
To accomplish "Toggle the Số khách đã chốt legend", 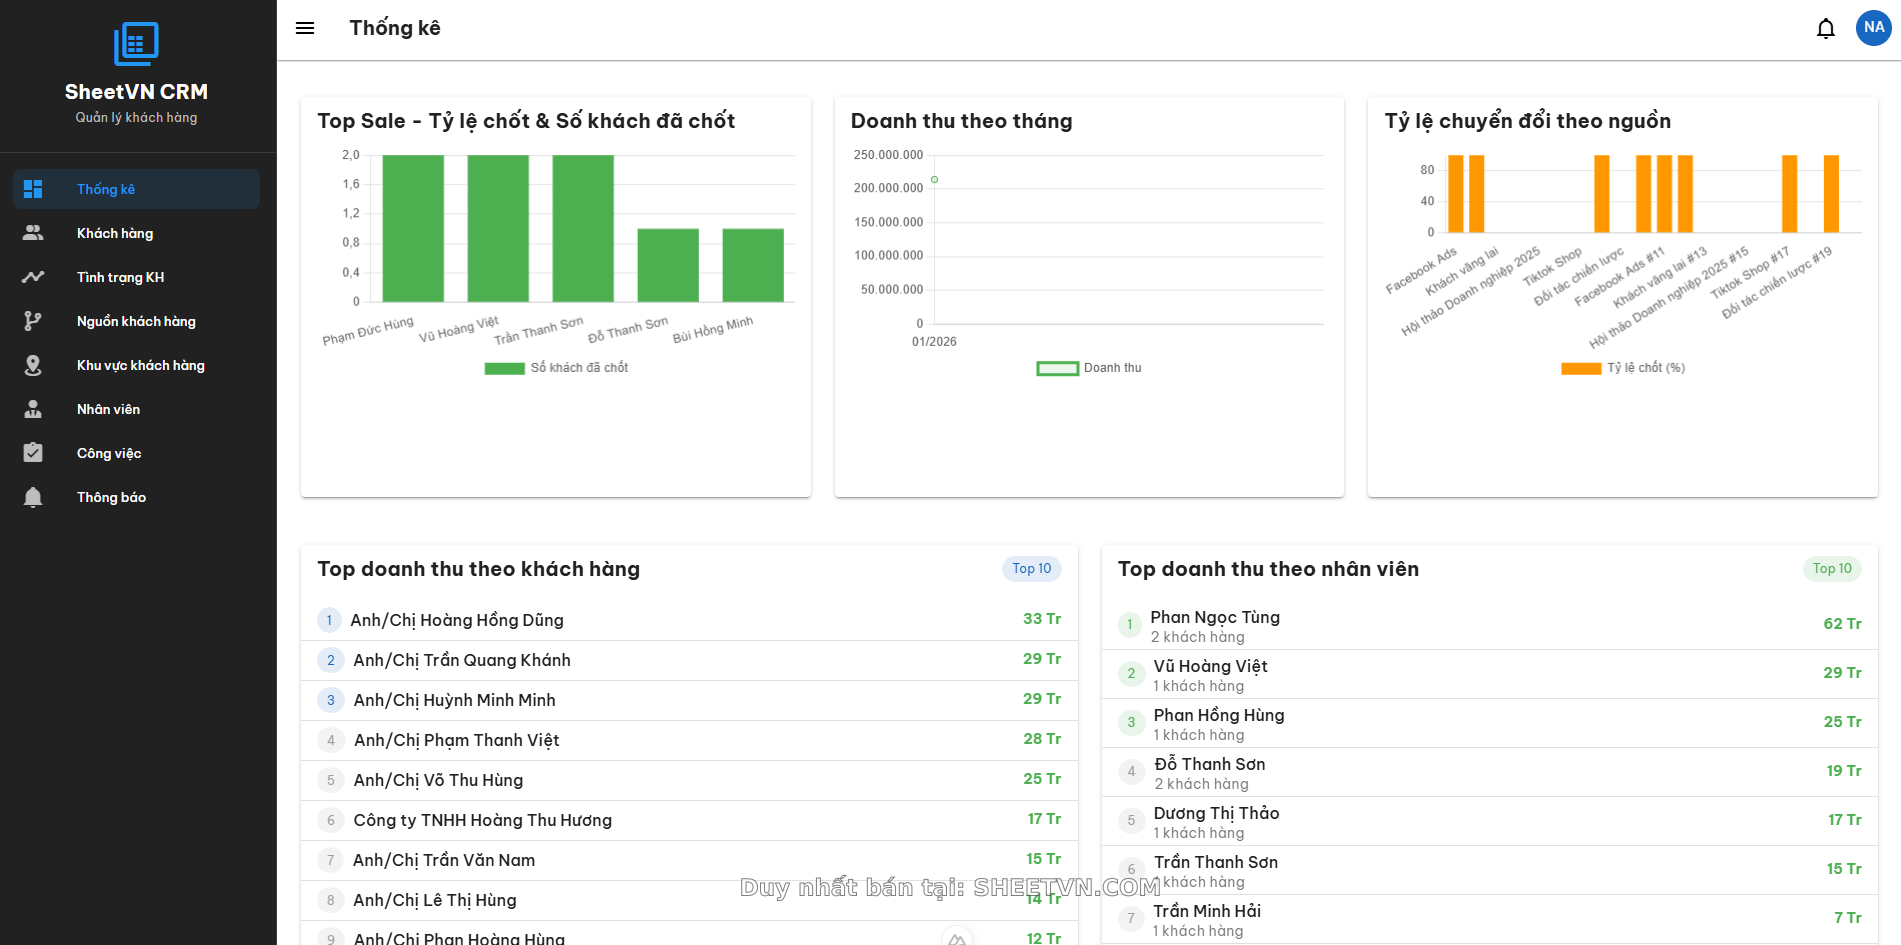I will [x=556, y=368].
